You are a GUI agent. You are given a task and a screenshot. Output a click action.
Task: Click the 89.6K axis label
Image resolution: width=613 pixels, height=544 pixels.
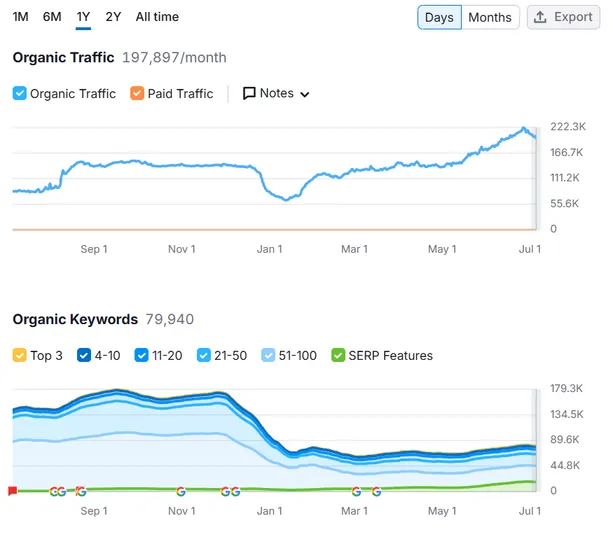tap(565, 440)
